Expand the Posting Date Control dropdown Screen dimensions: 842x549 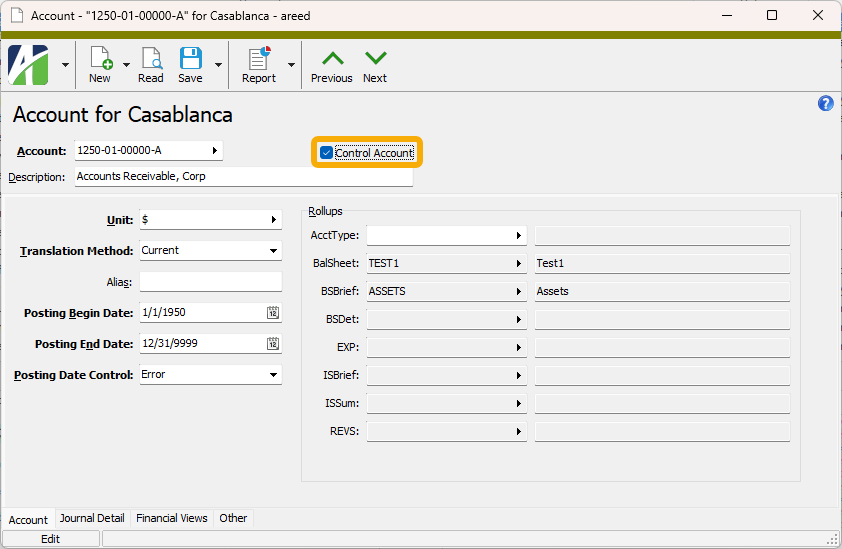pos(274,375)
